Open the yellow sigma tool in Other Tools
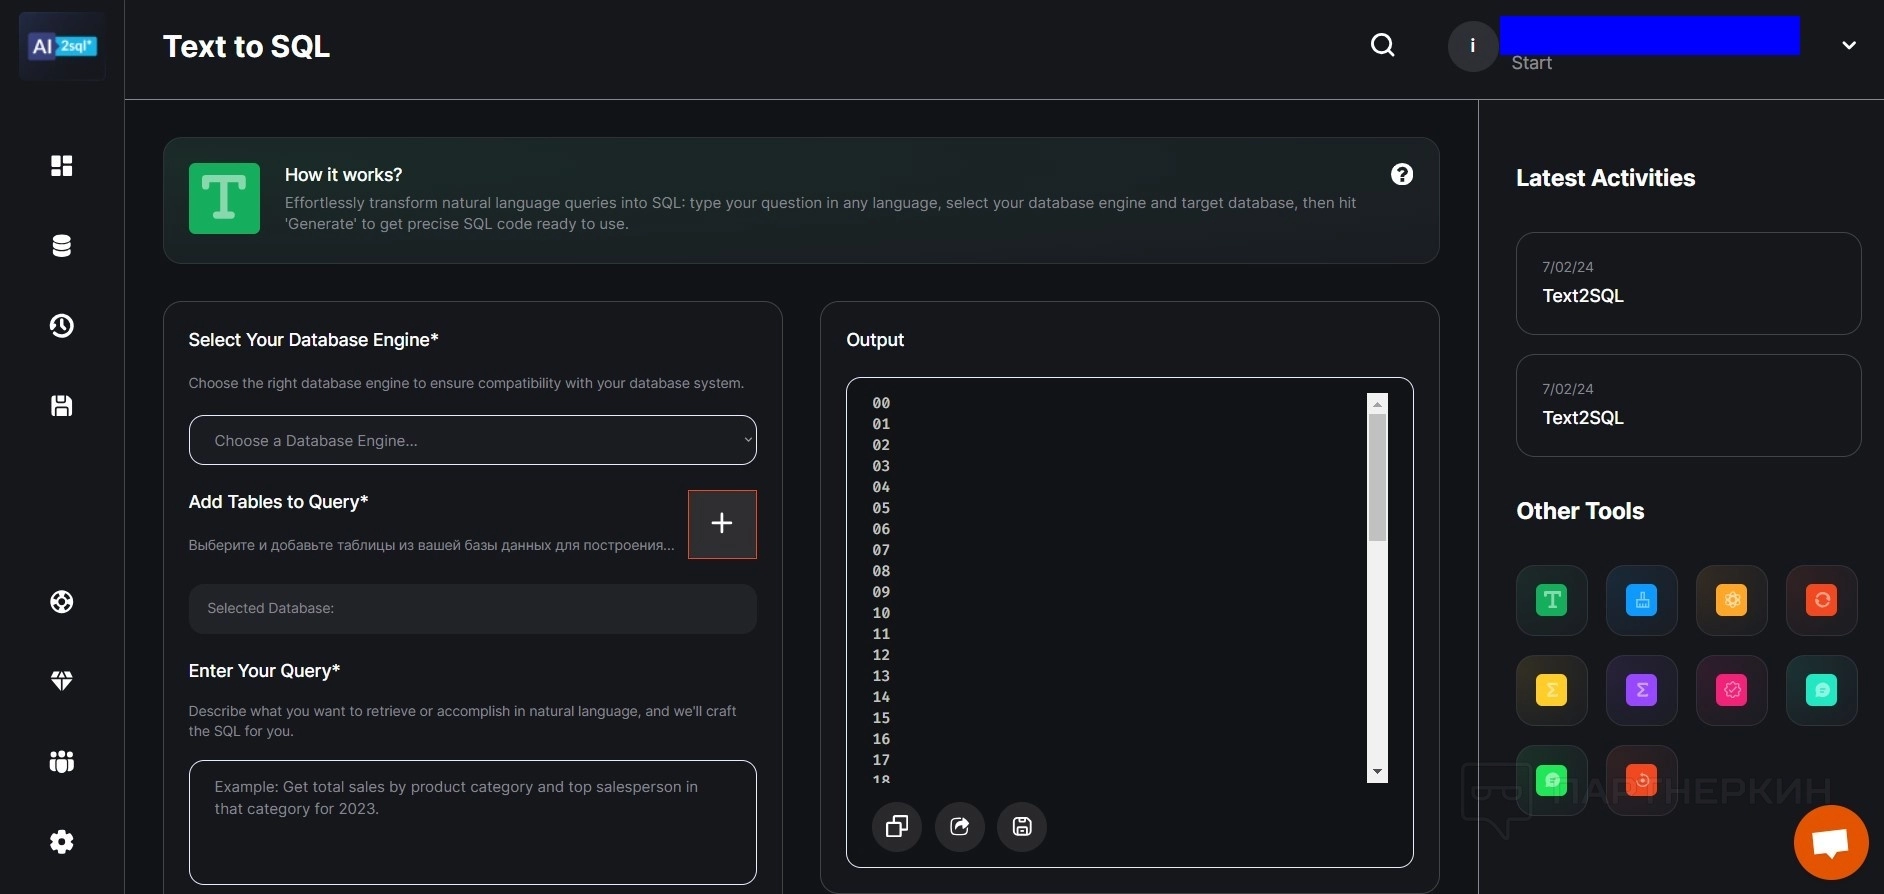 coord(1552,690)
